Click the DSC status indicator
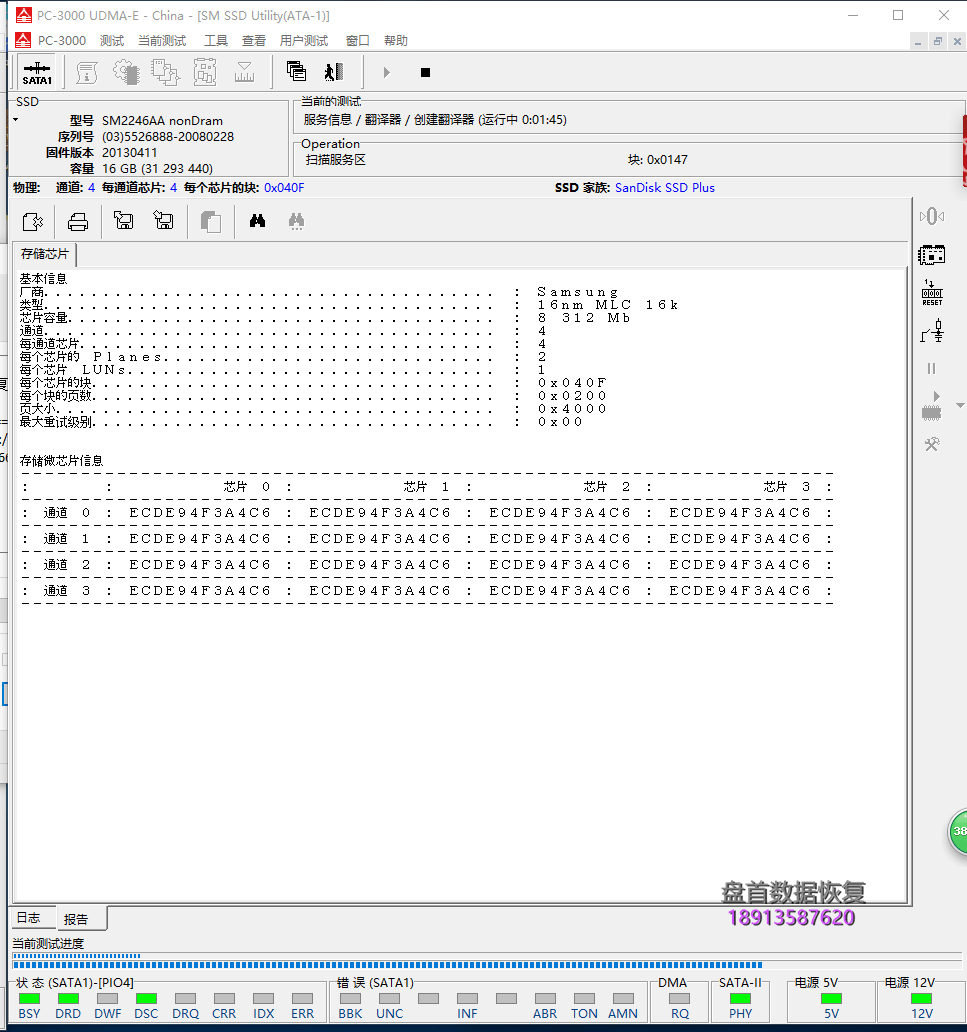 click(146, 998)
